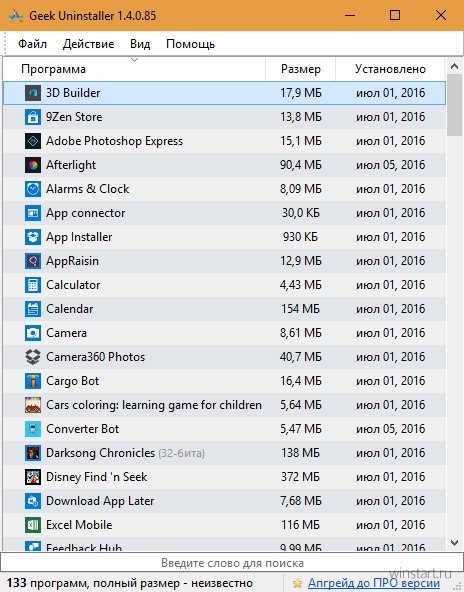Sort list by Установлено column

pyautogui.click(x=390, y=69)
